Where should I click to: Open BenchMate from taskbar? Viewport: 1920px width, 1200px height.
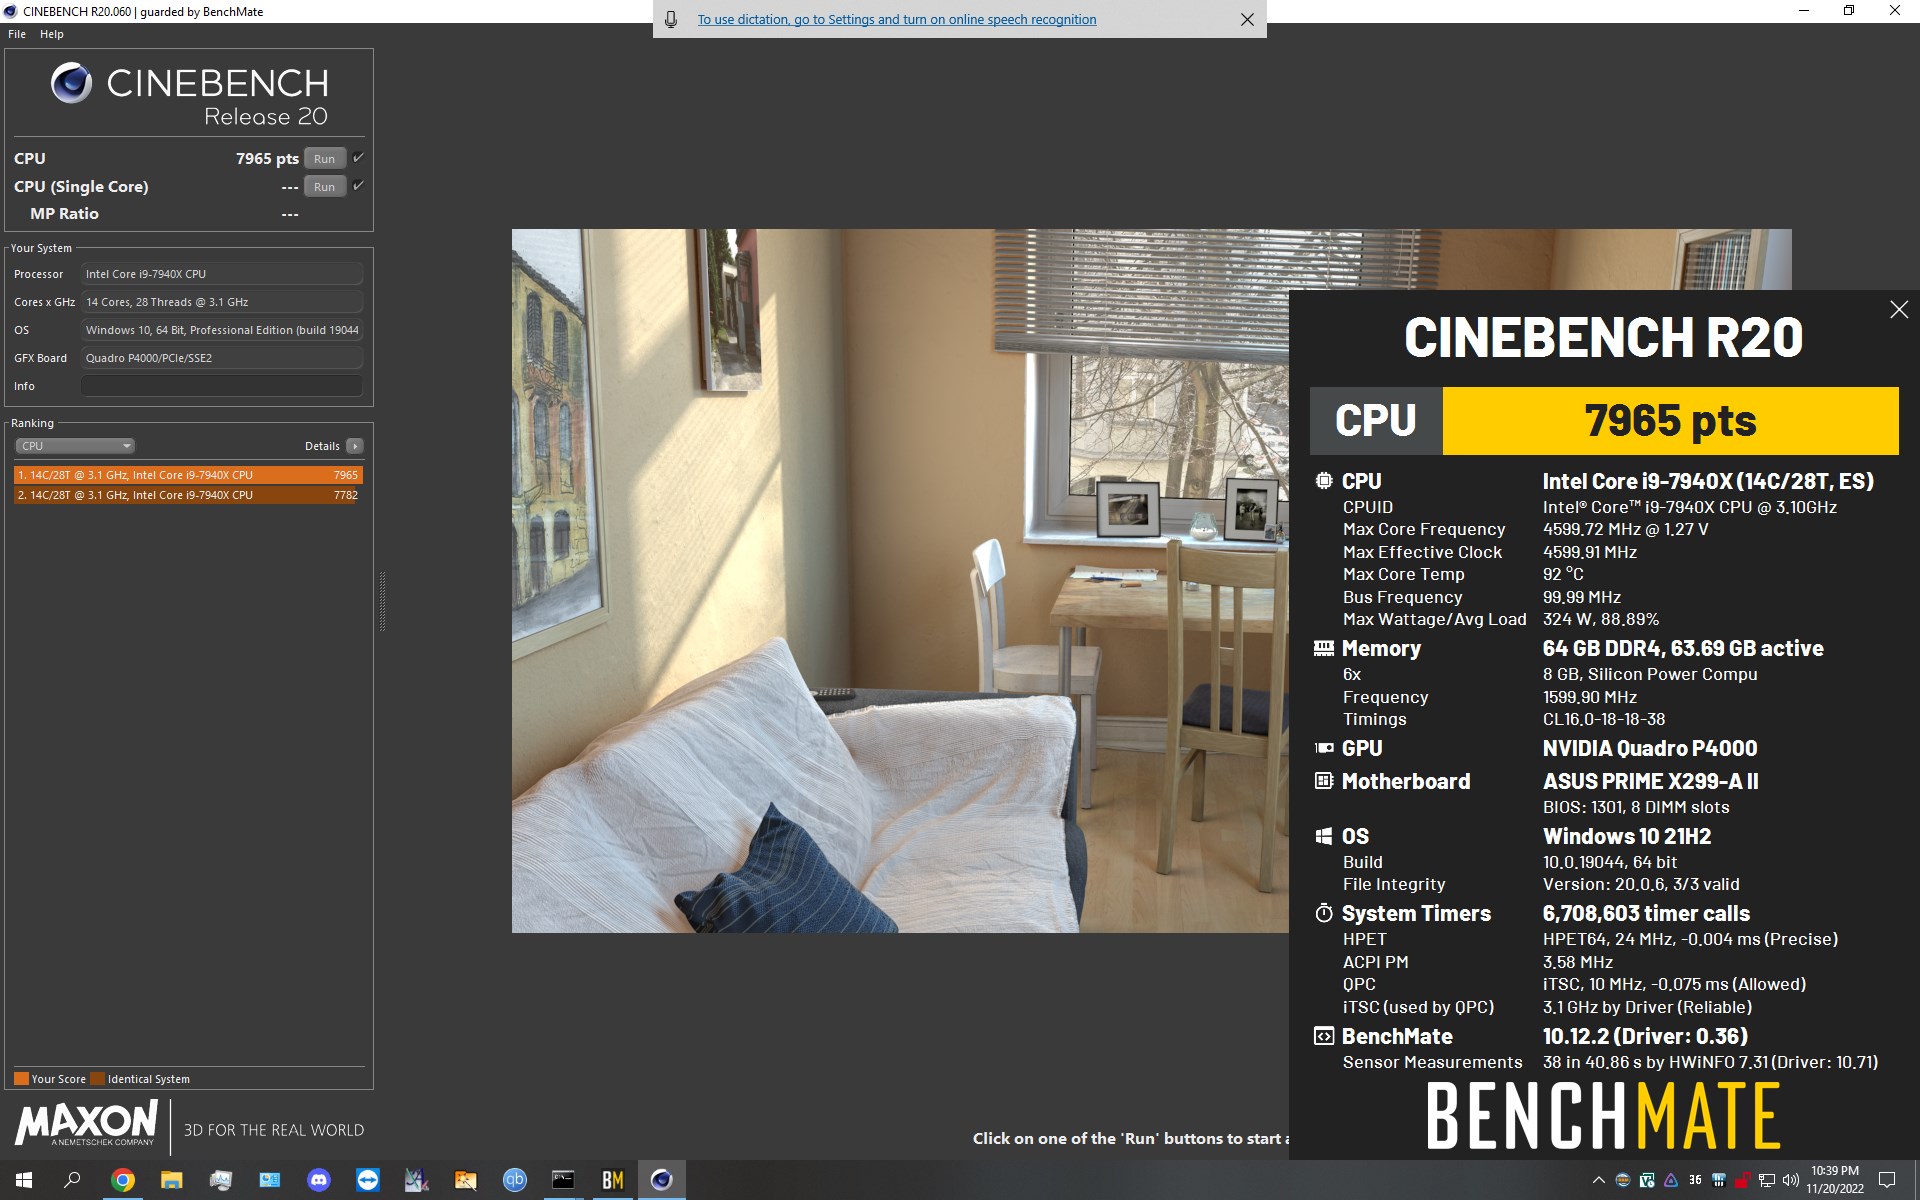(612, 1180)
